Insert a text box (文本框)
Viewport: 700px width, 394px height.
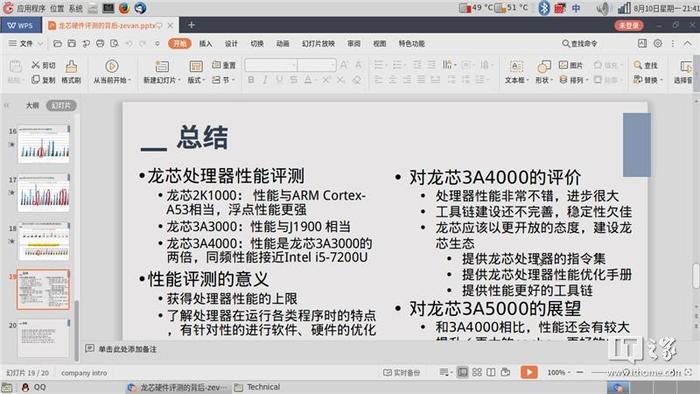[516, 72]
